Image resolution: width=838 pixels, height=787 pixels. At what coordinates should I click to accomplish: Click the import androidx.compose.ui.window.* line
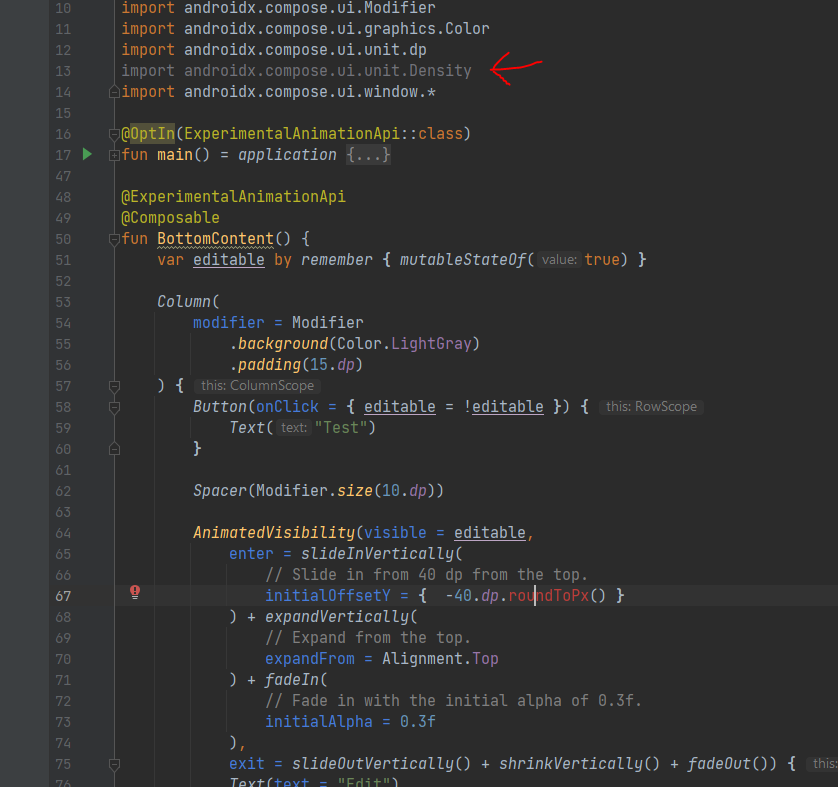pos(278,92)
